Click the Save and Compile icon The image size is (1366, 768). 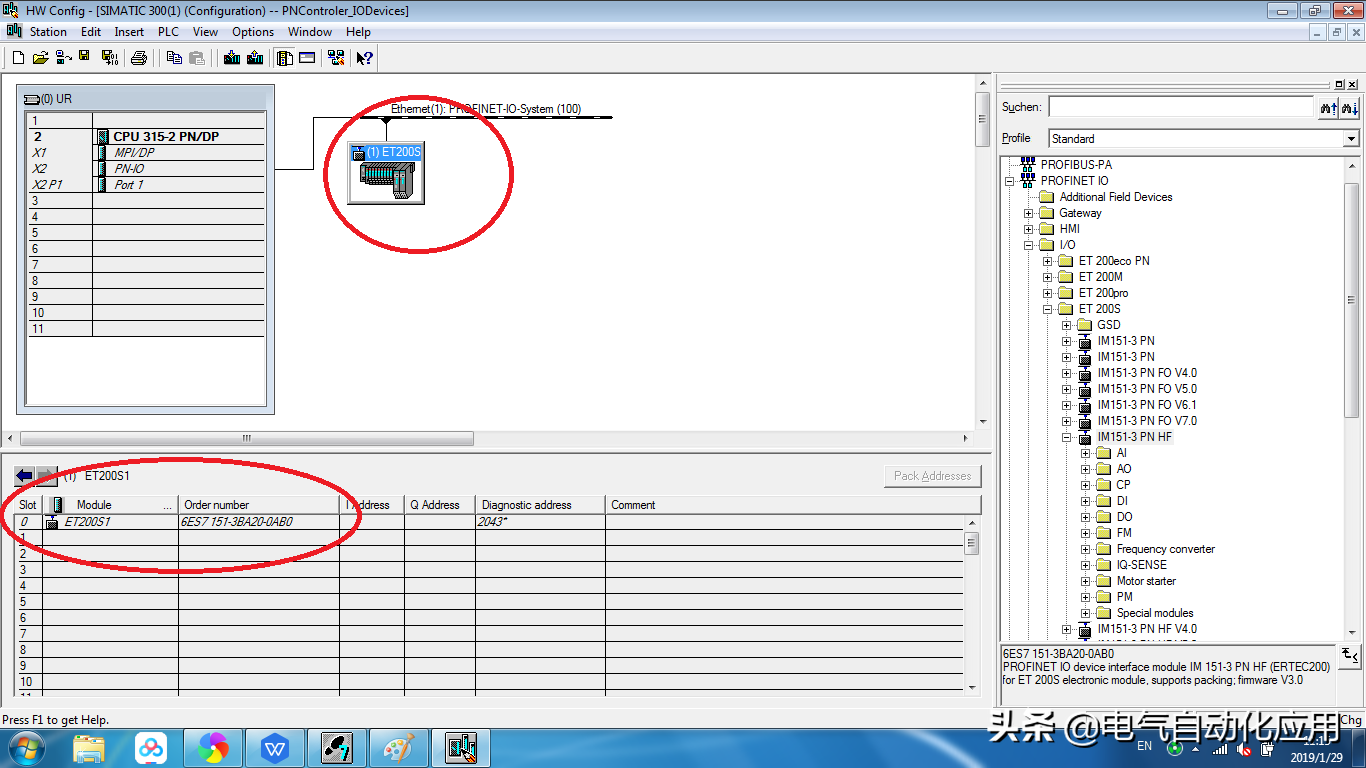point(109,58)
